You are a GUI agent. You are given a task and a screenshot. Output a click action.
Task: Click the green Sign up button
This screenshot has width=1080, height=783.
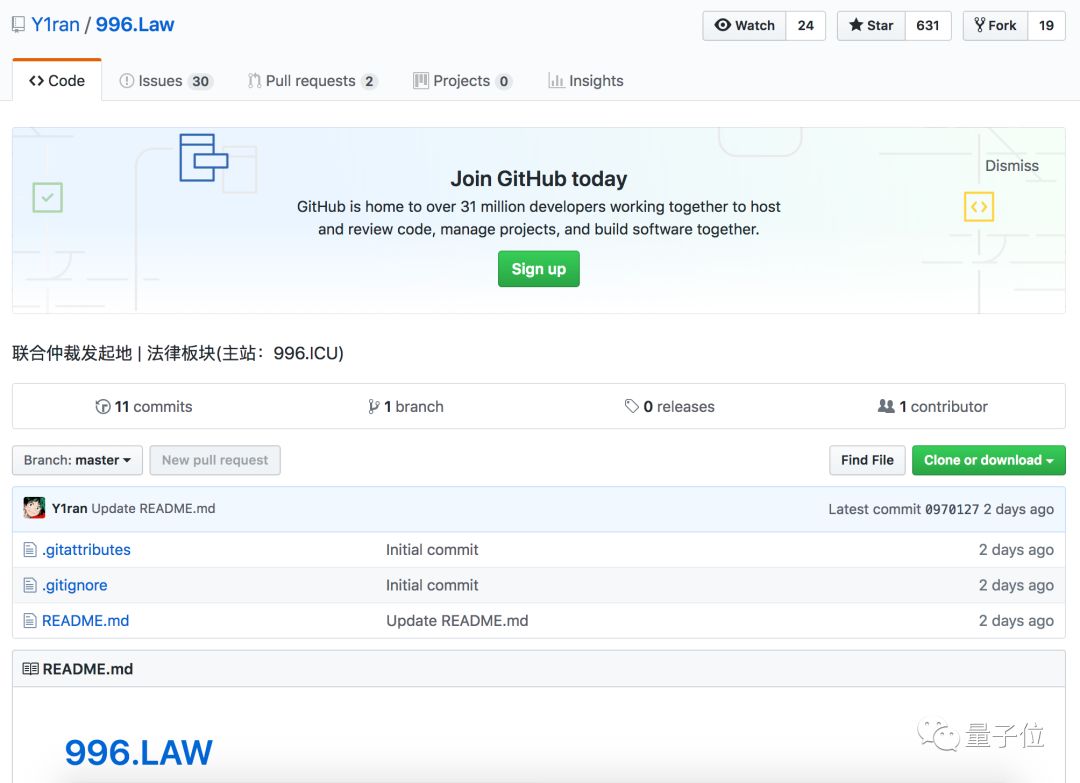pos(539,269)
